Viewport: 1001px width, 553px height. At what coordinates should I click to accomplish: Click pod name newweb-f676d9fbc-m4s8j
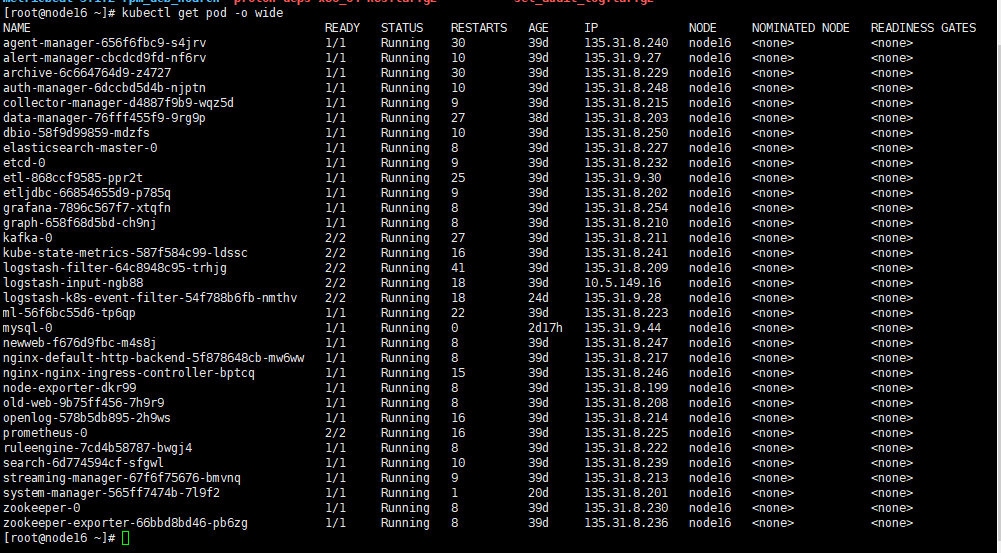click(x=80, y=343)
